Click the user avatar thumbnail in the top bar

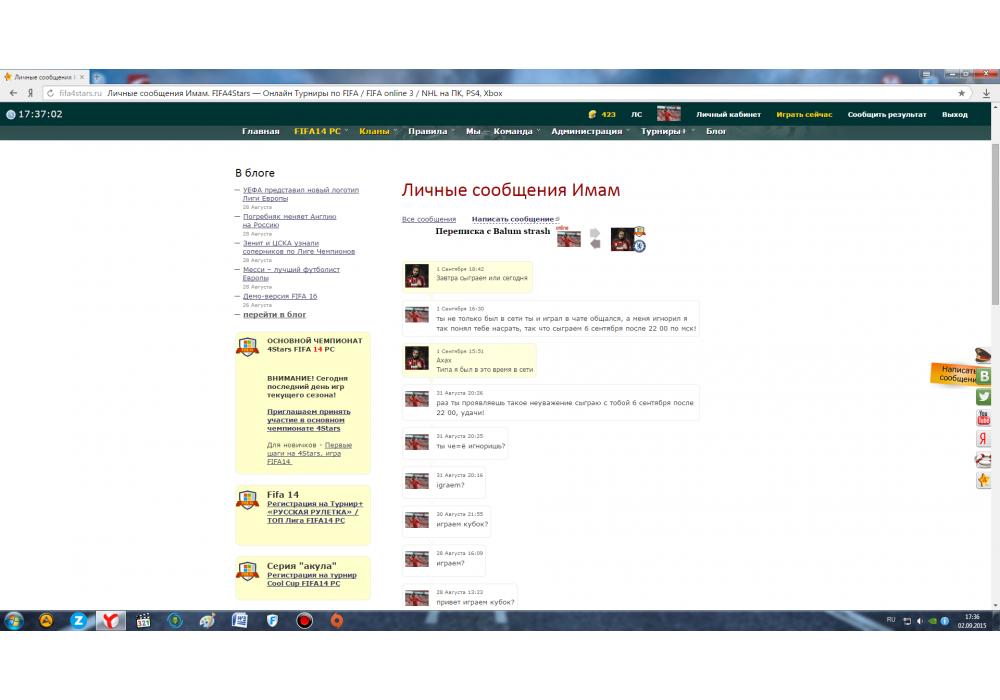668,114
